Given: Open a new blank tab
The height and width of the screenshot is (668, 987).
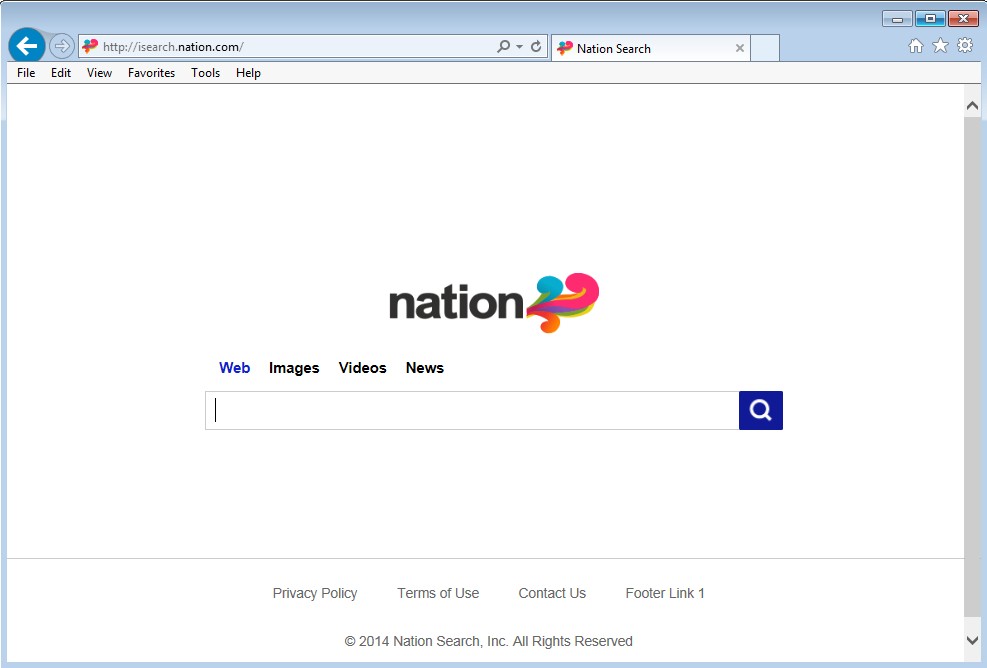Looking at the screenshot, I should coord(765,48).
